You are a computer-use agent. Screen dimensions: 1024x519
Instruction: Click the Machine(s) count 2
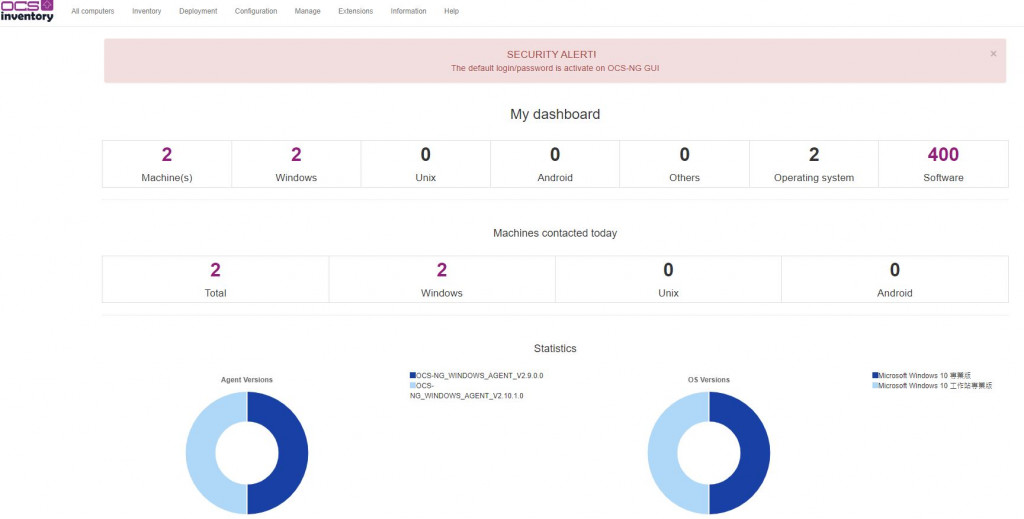[167, 155]
